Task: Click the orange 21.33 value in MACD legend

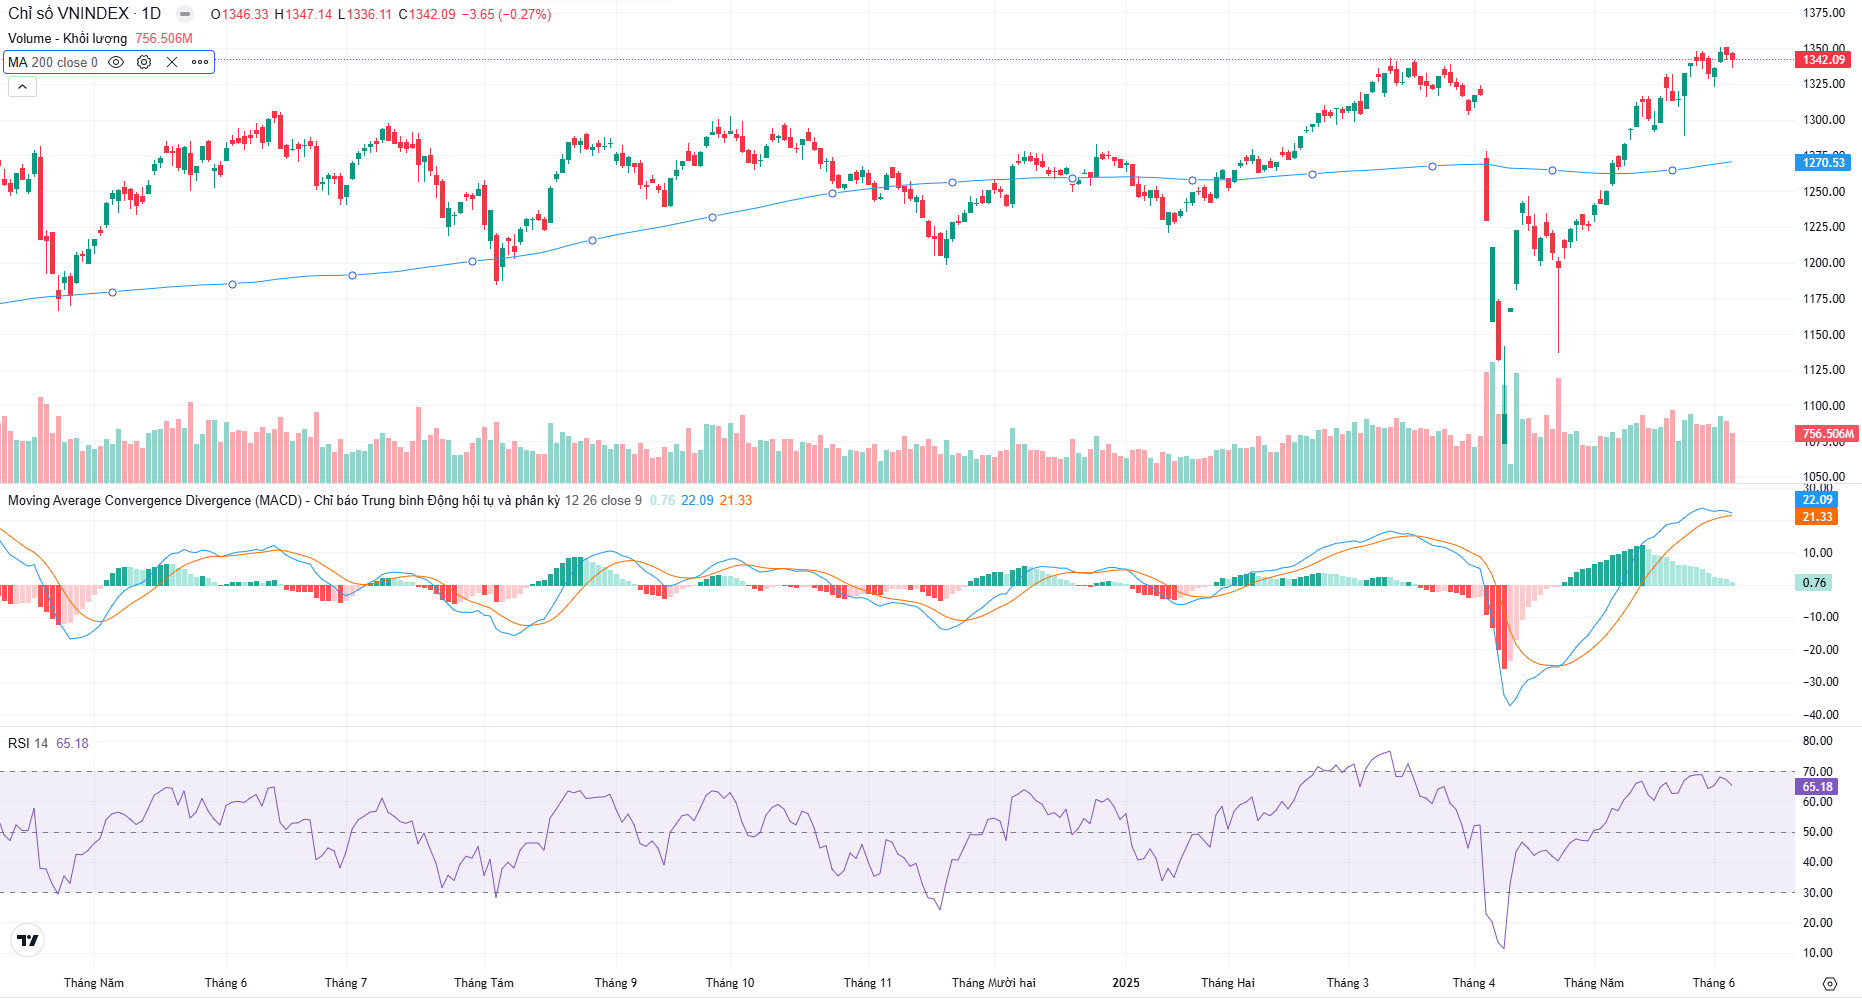Action: pos(736,500)
